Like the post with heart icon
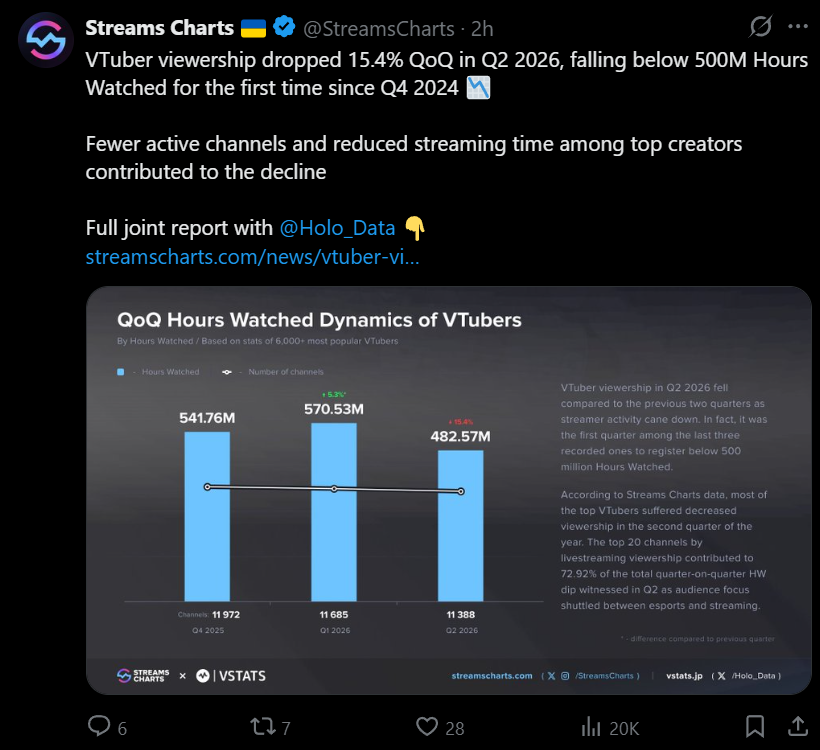 coord(427,726)
